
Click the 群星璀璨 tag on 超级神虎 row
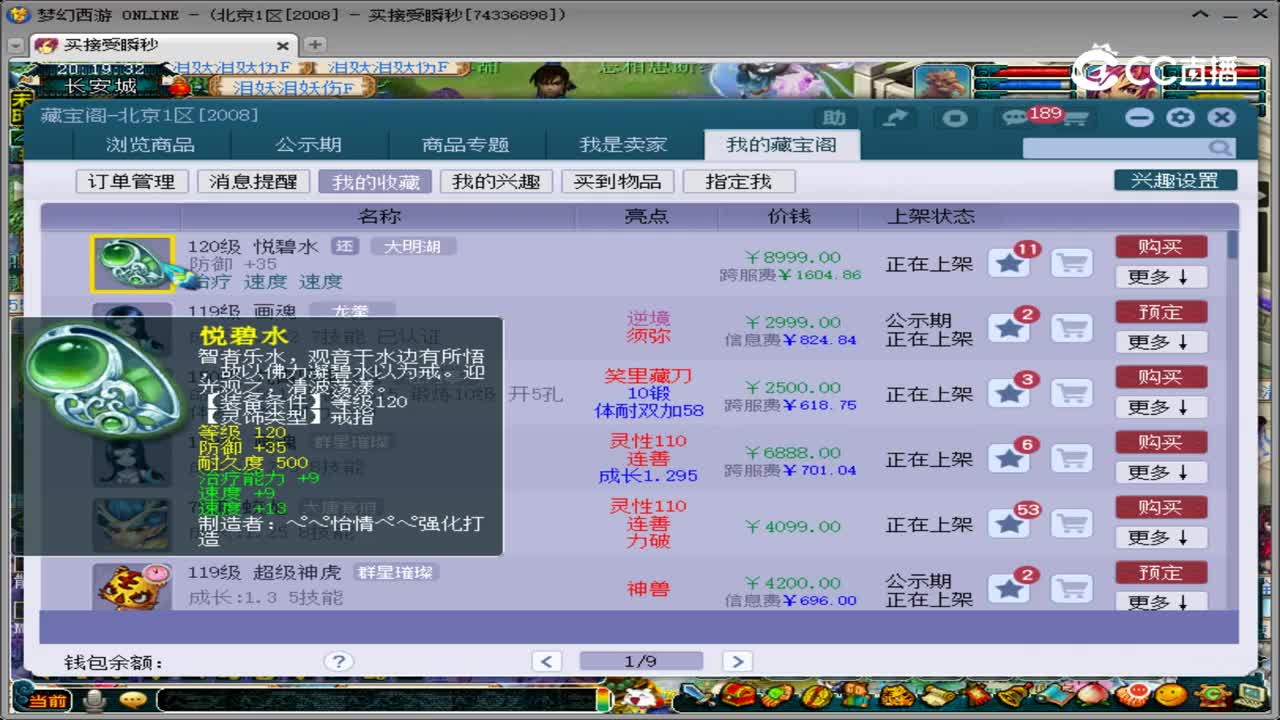tap(397, 572)
